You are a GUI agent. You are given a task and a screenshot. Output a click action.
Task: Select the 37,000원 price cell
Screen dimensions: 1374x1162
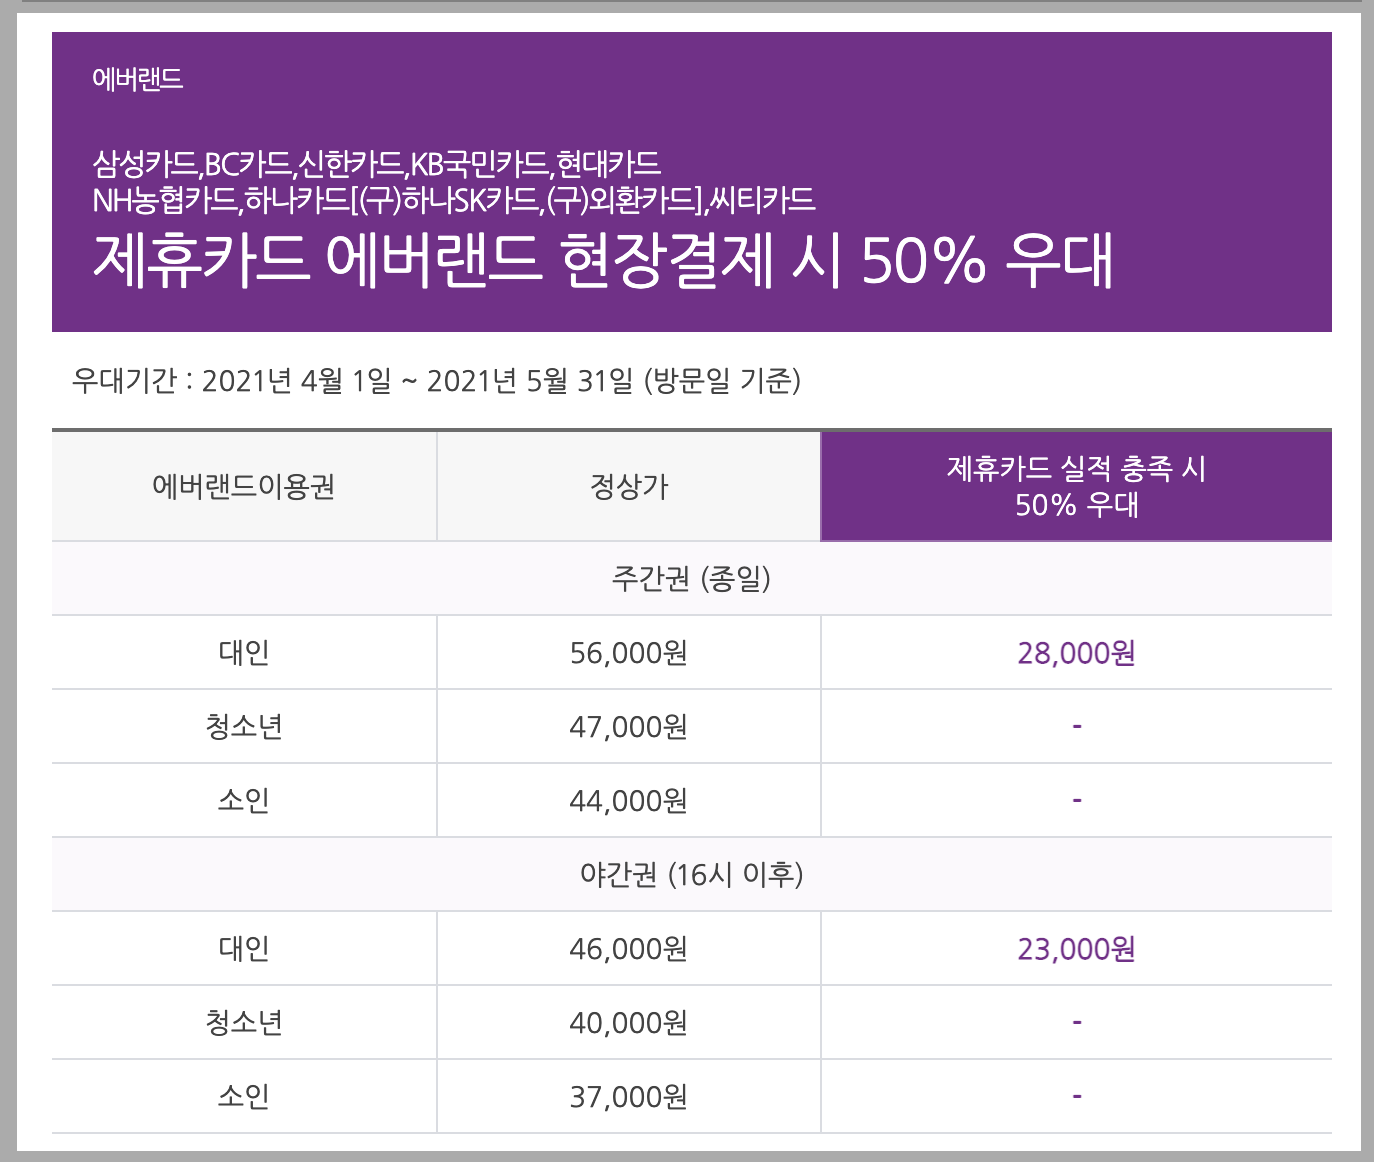coord(629,1097)
